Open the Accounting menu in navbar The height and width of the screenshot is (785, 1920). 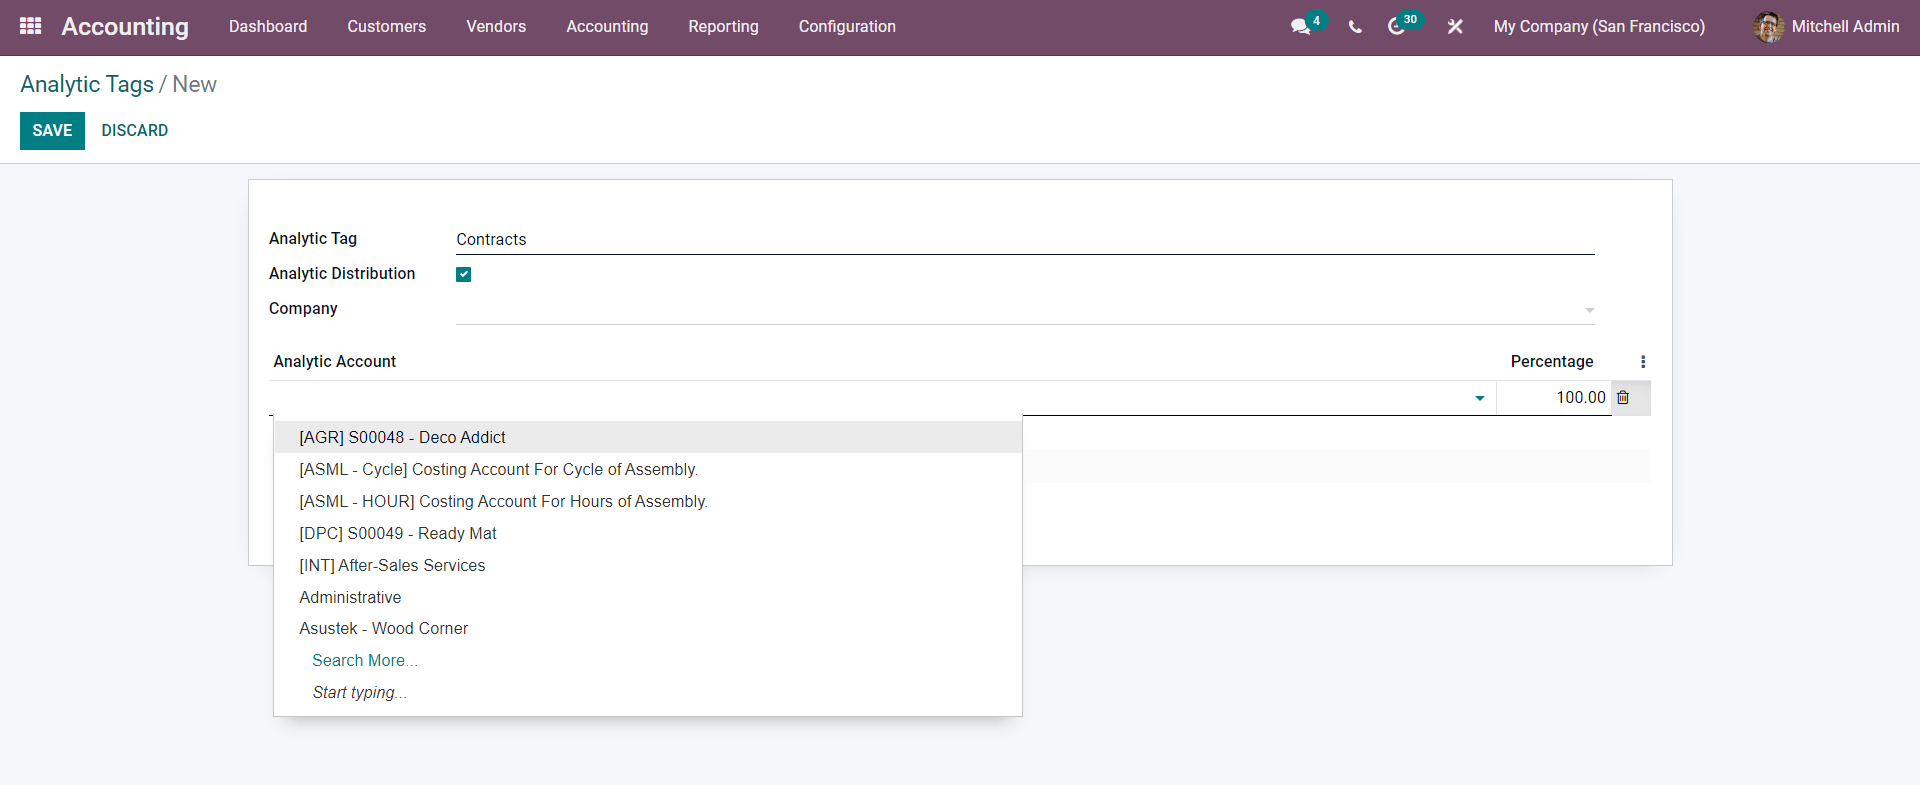point(607,27)
